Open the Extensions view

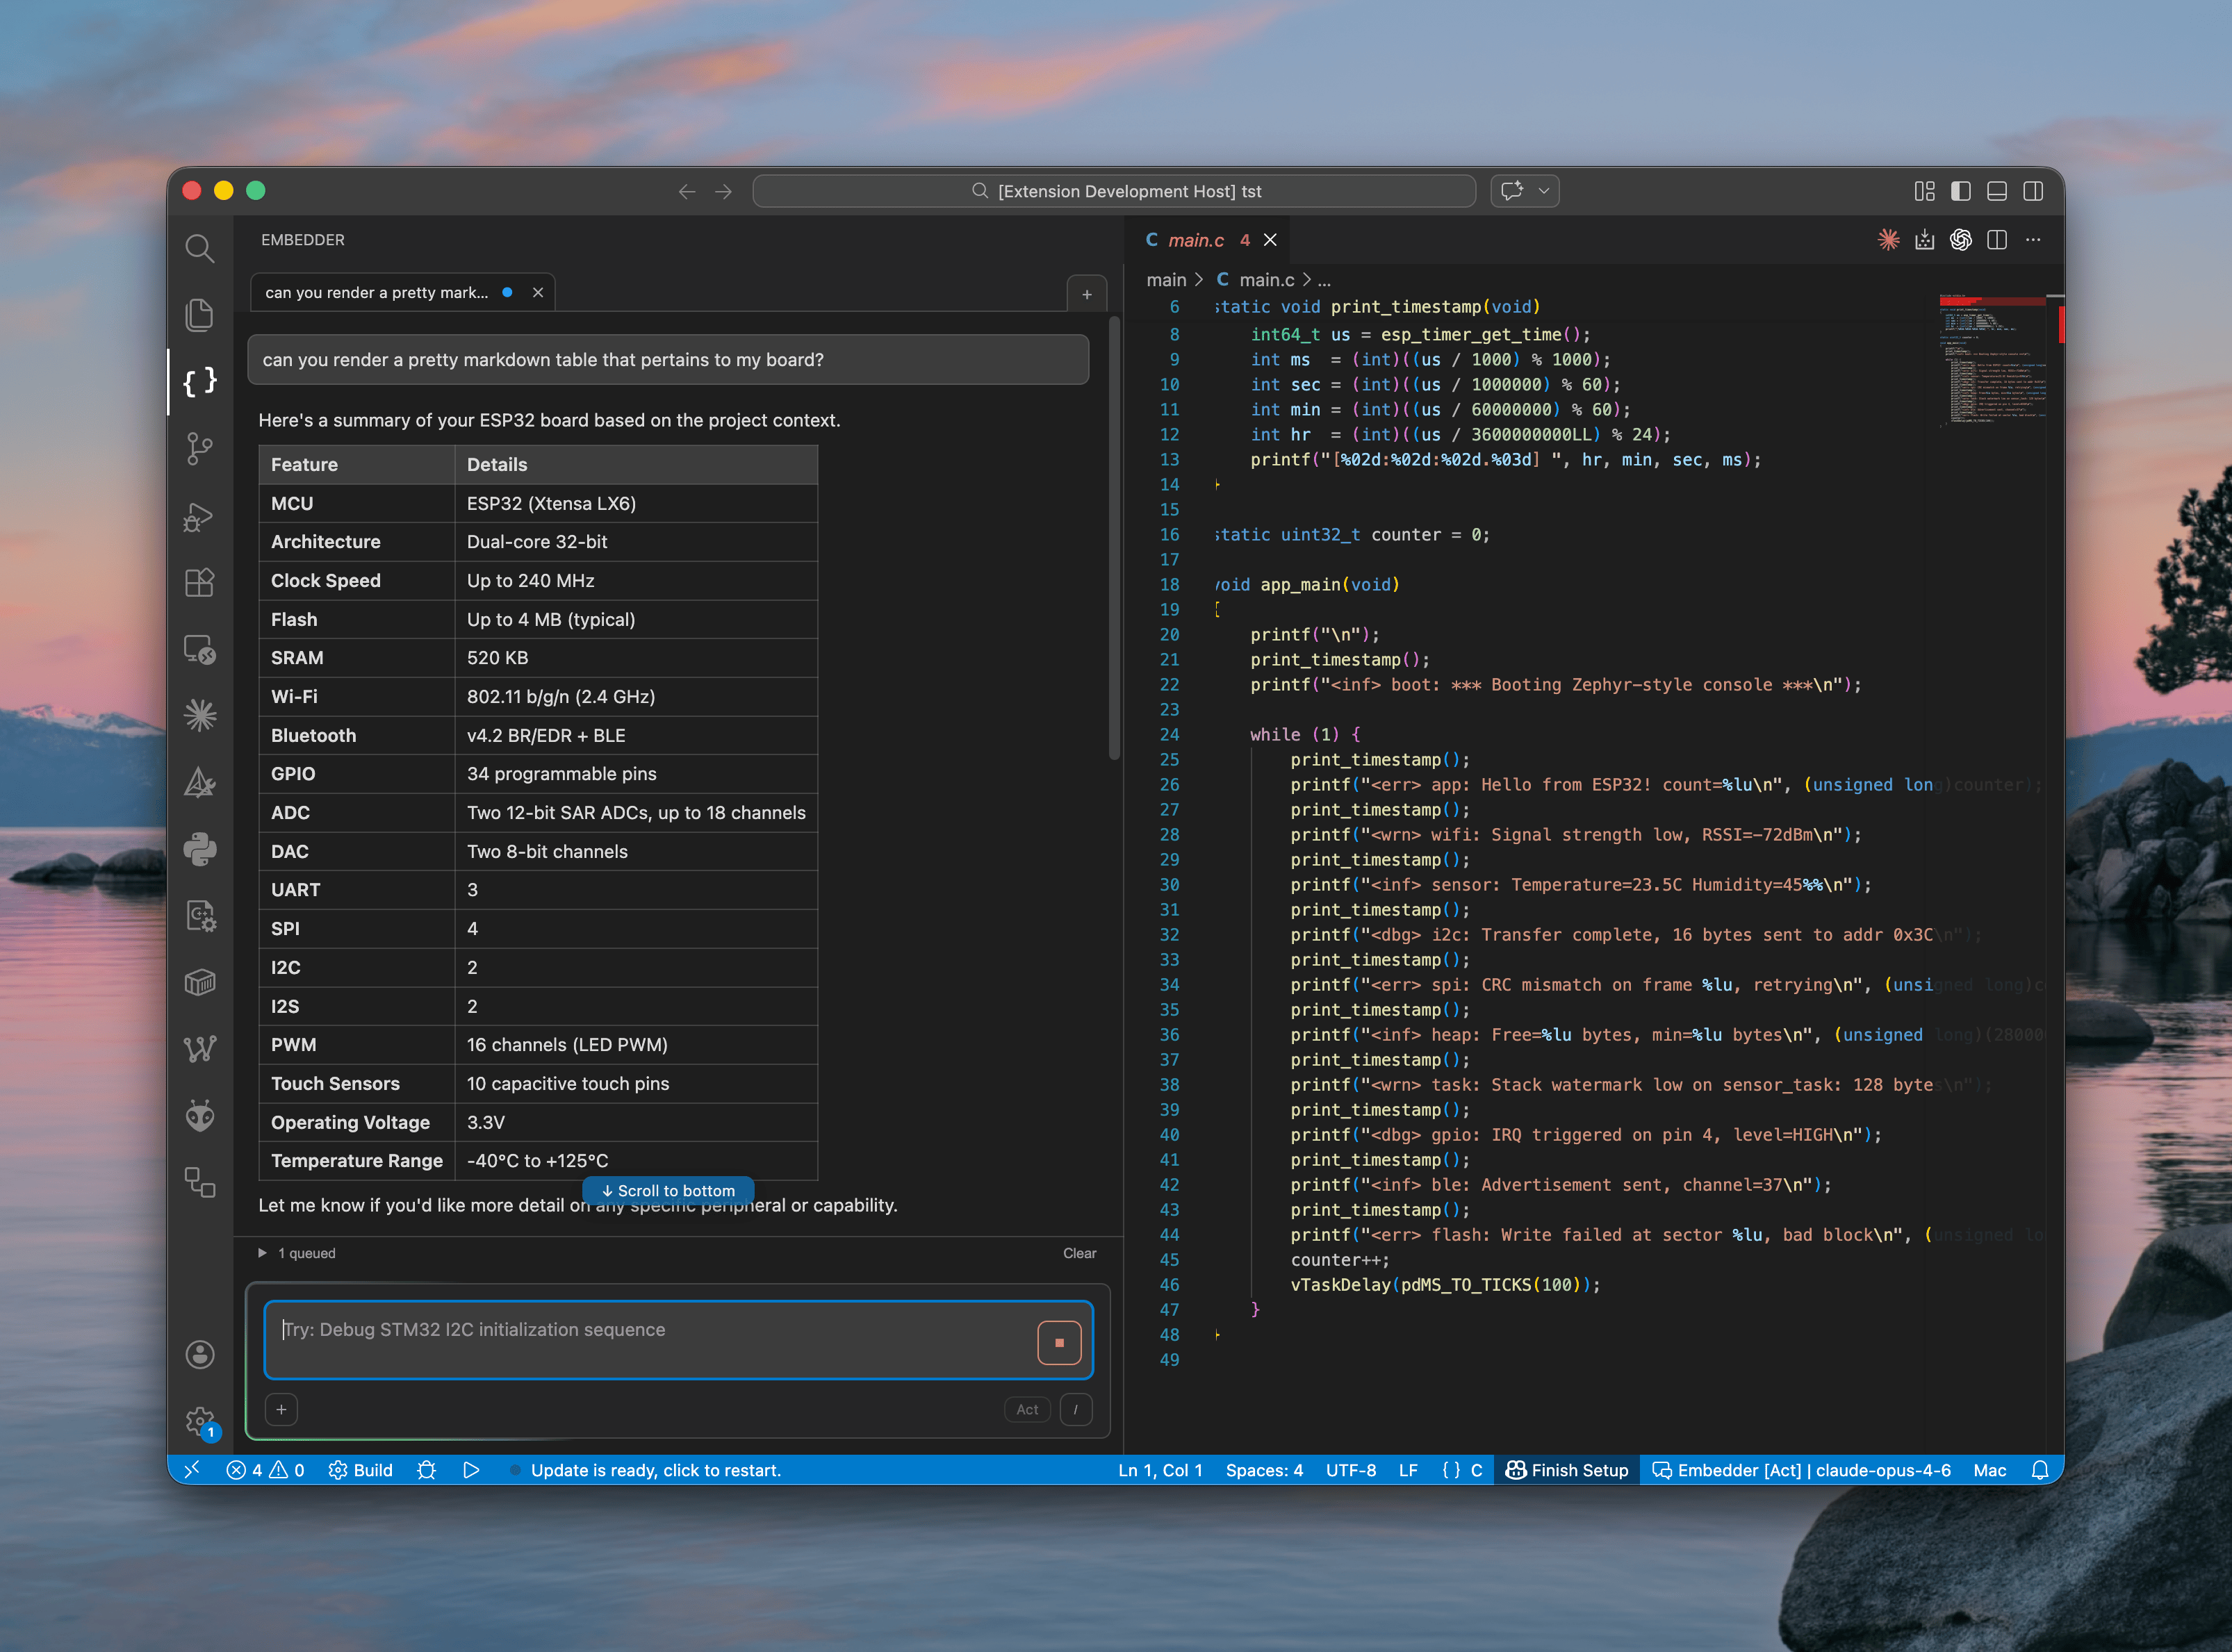[200, 582]
